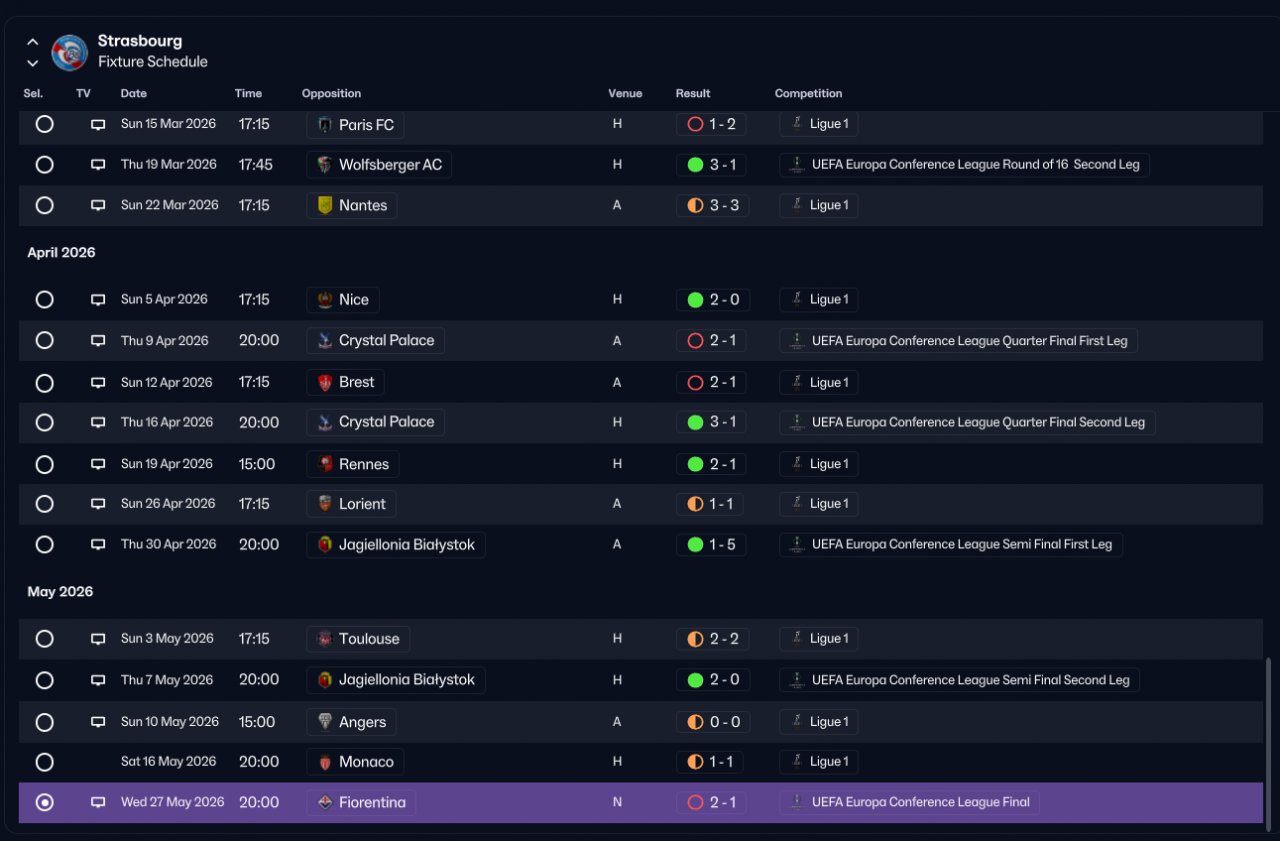The image size is (1280, 841).
Task: Open the Conference League Semi Final Second Leg link
Action: coord(959,680)
